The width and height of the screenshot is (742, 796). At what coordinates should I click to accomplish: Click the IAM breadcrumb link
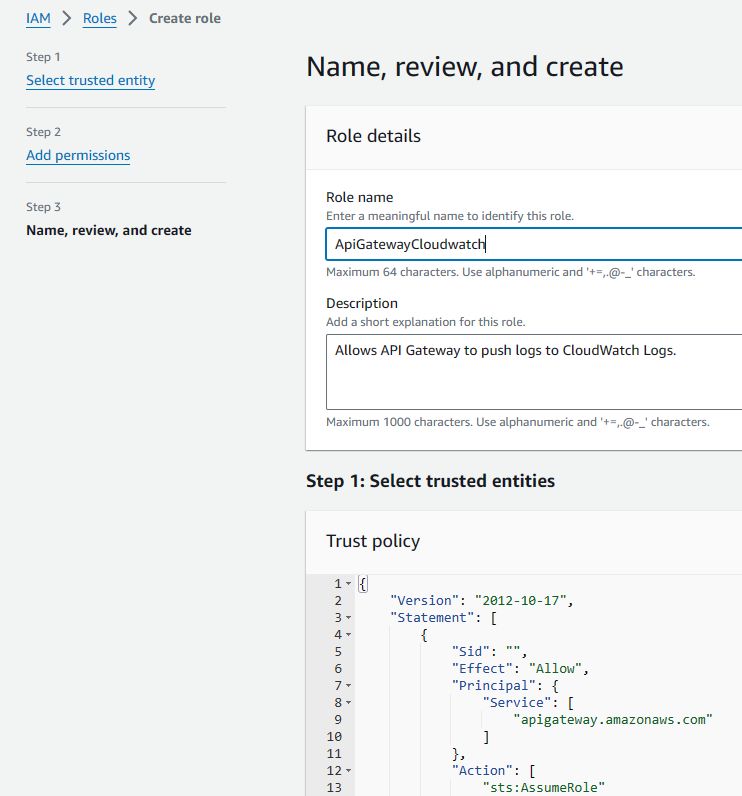[x=38, y=18]
